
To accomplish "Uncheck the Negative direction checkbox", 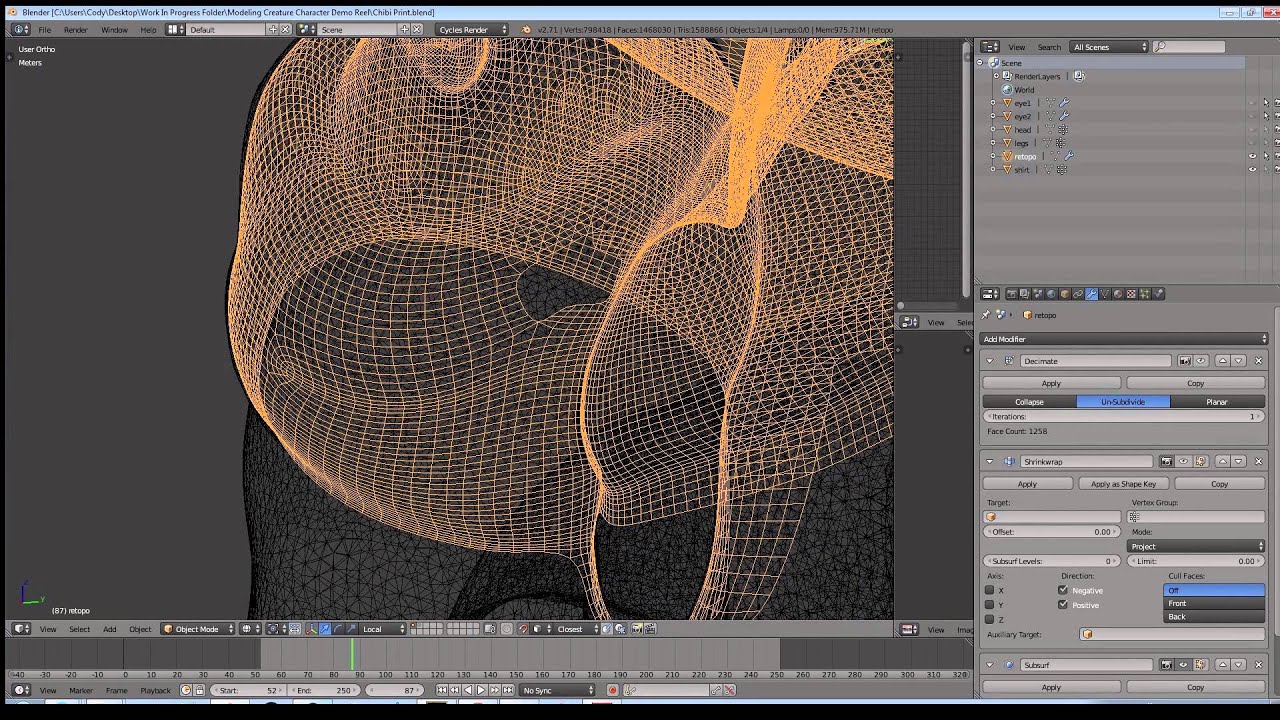I will coord(1063,590).
